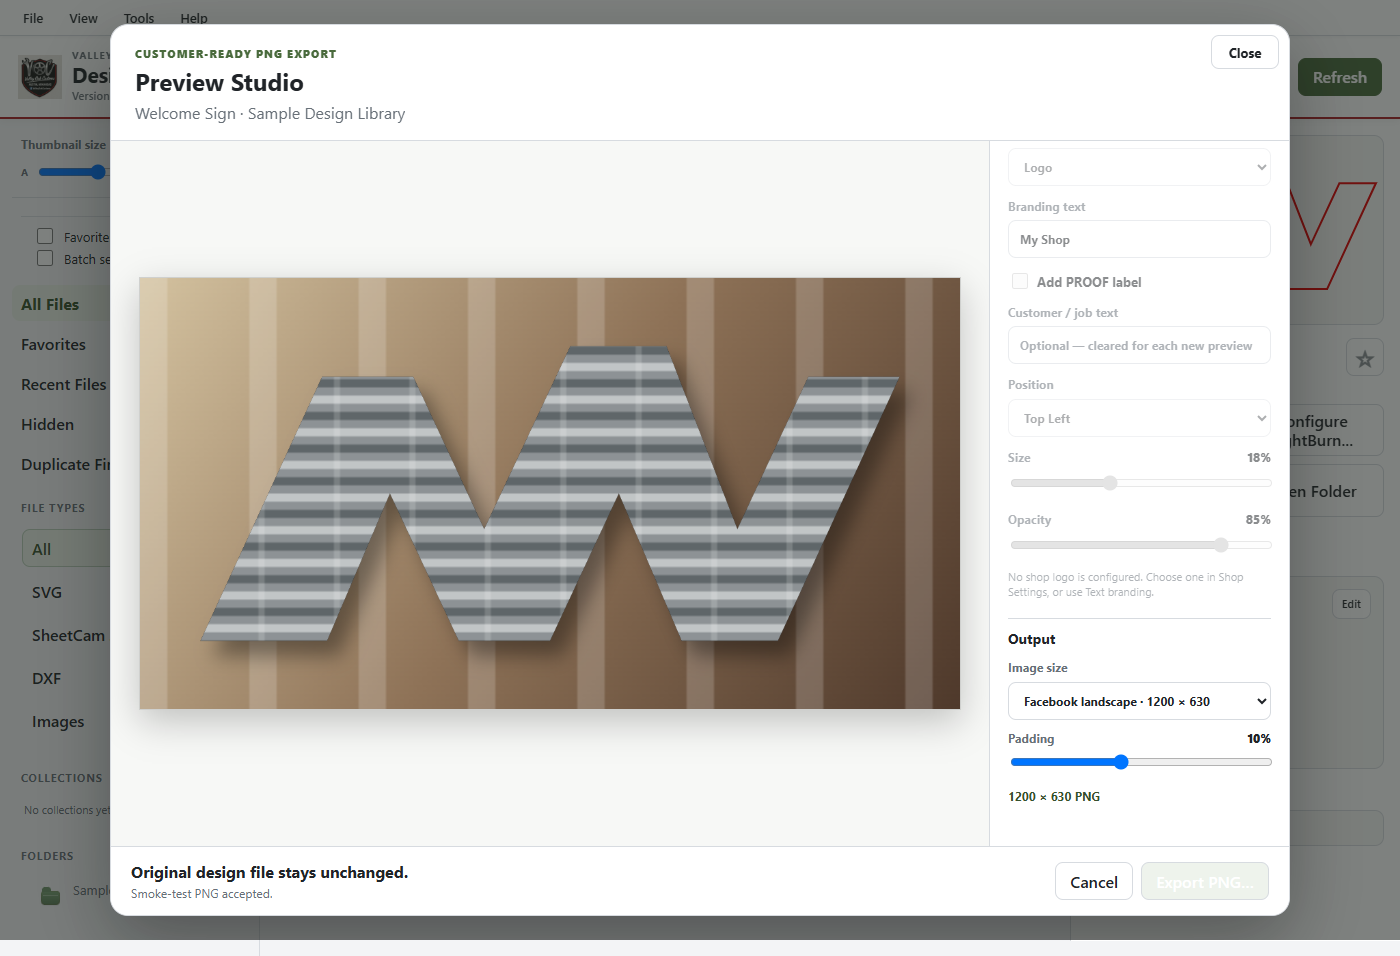Open the File menu
The width and height of the screenshot is (1400, 956).
33,18
